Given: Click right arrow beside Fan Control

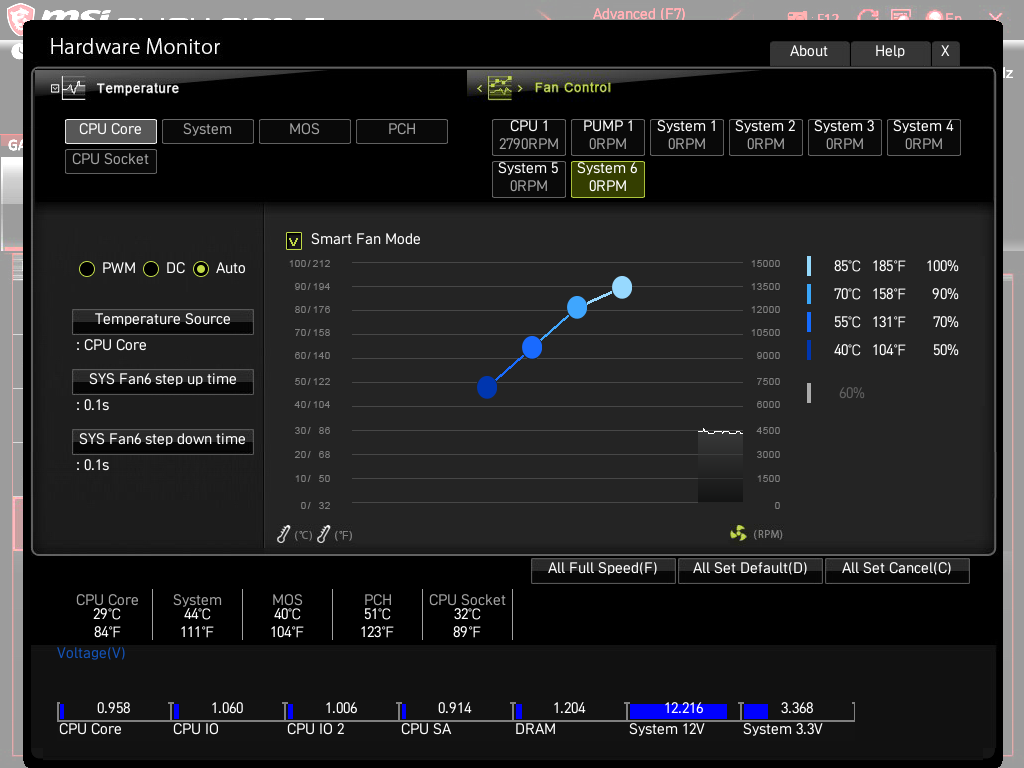Looking at the screenshot, I should (x=520, y=89).
